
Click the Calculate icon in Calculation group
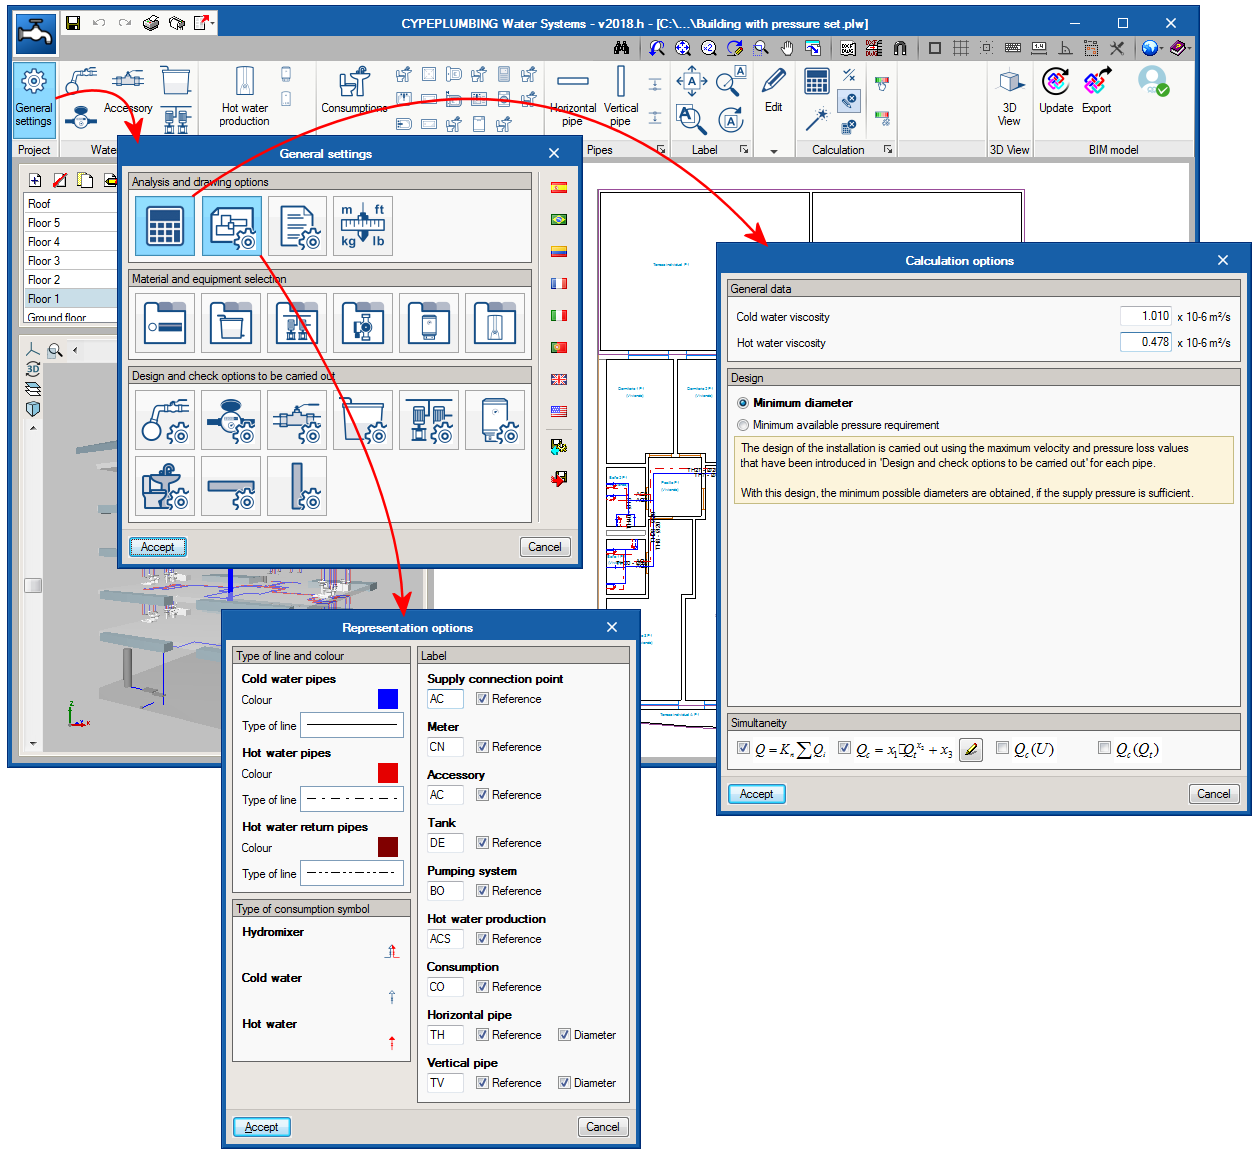point(817,82)
